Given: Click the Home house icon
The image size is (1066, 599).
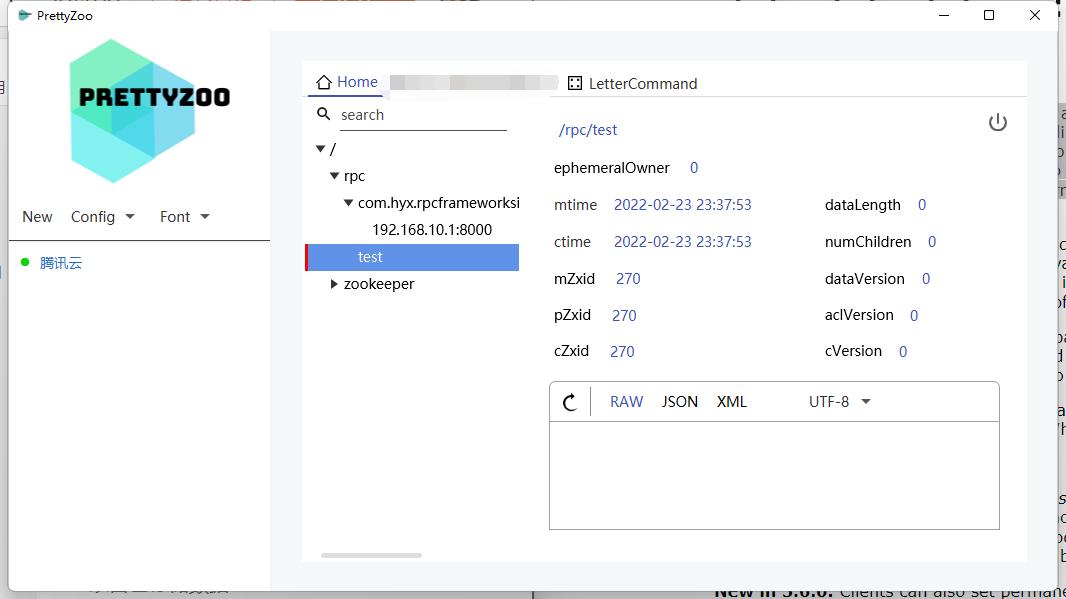Looking at the screenshot, I should pos(324,82).
